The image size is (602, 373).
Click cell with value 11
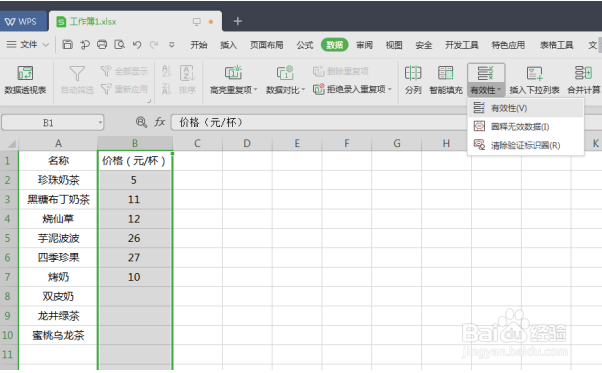pos(134,199)
